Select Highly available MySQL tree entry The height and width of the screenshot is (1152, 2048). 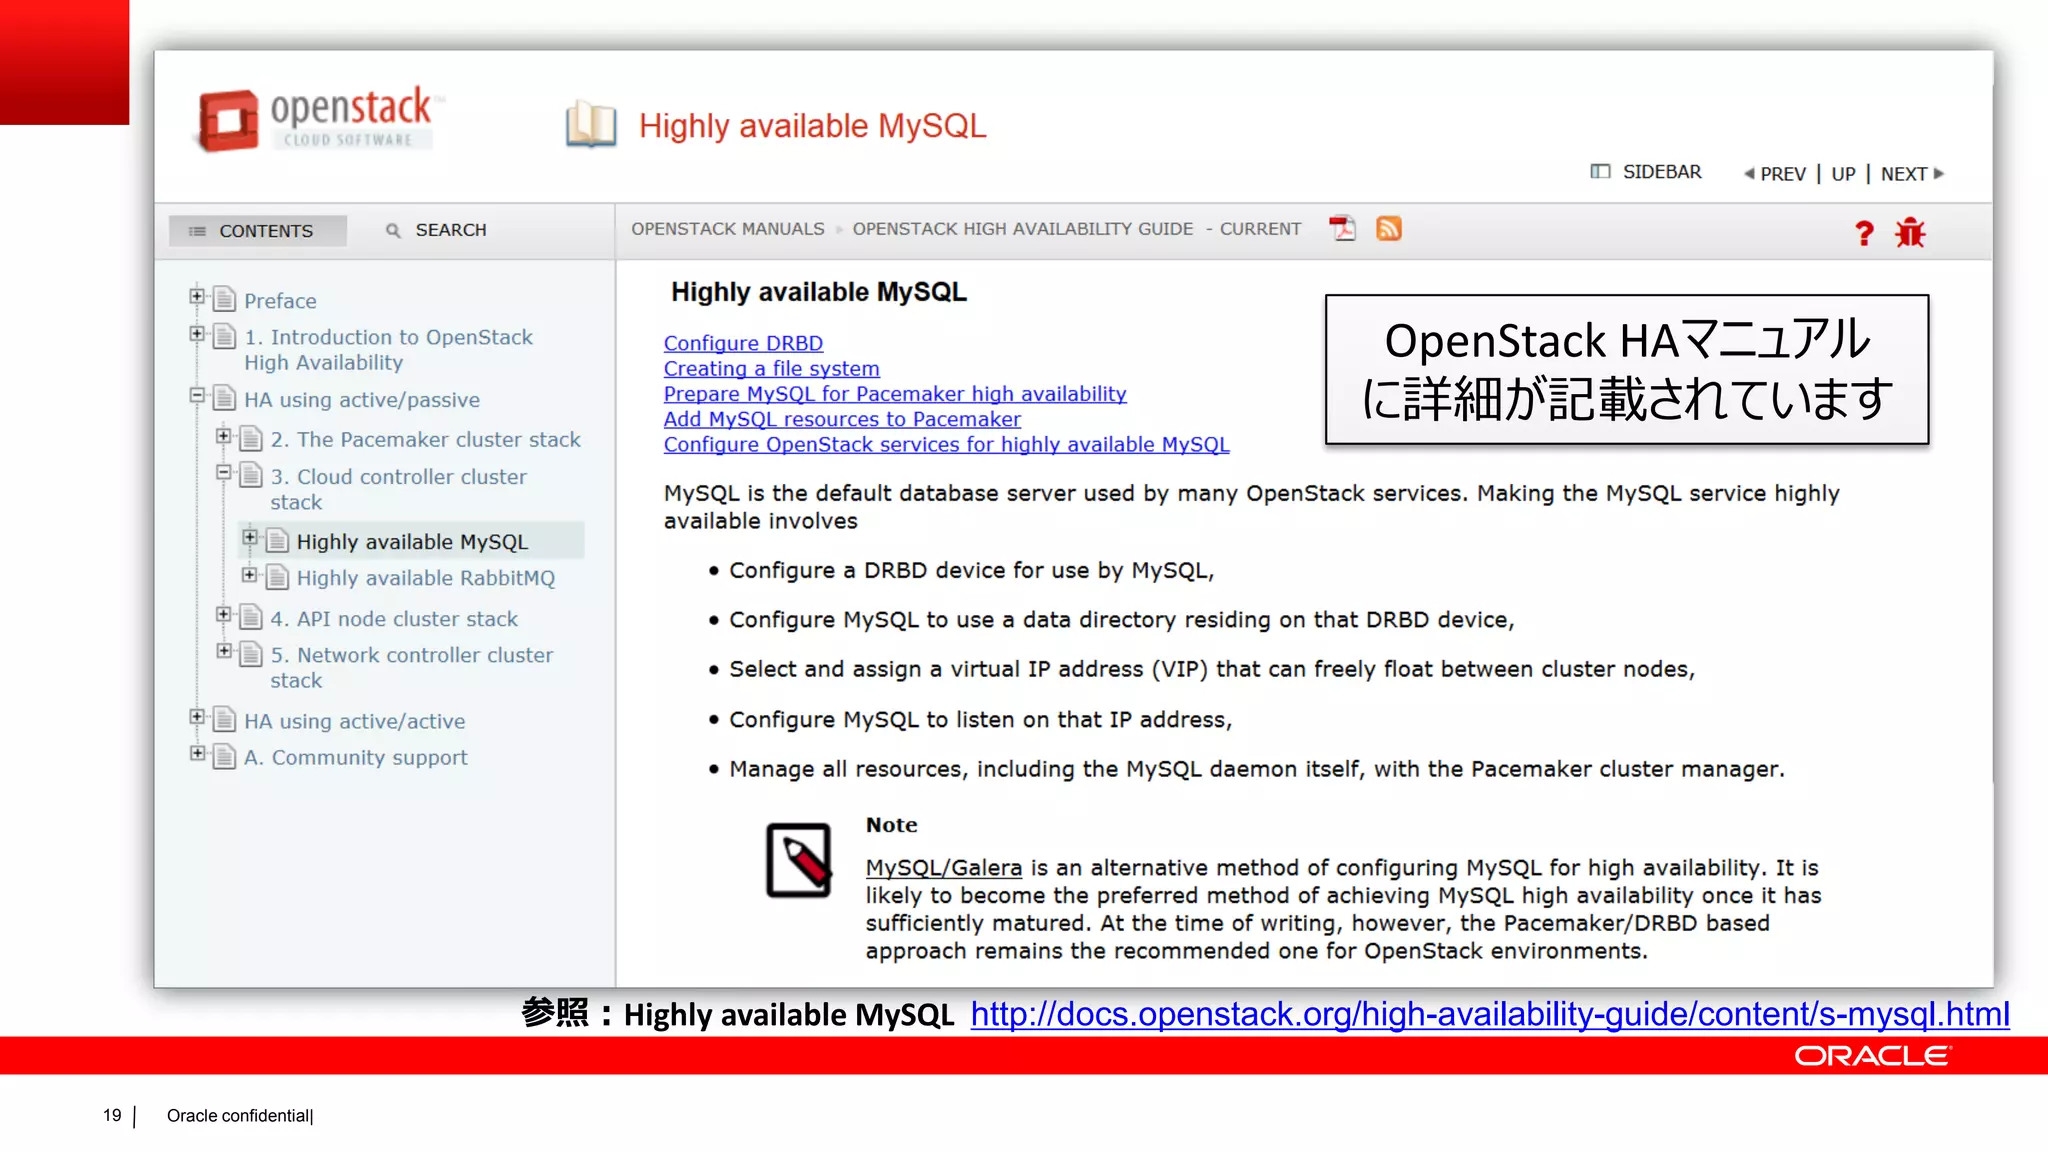(x=412, y=542)
